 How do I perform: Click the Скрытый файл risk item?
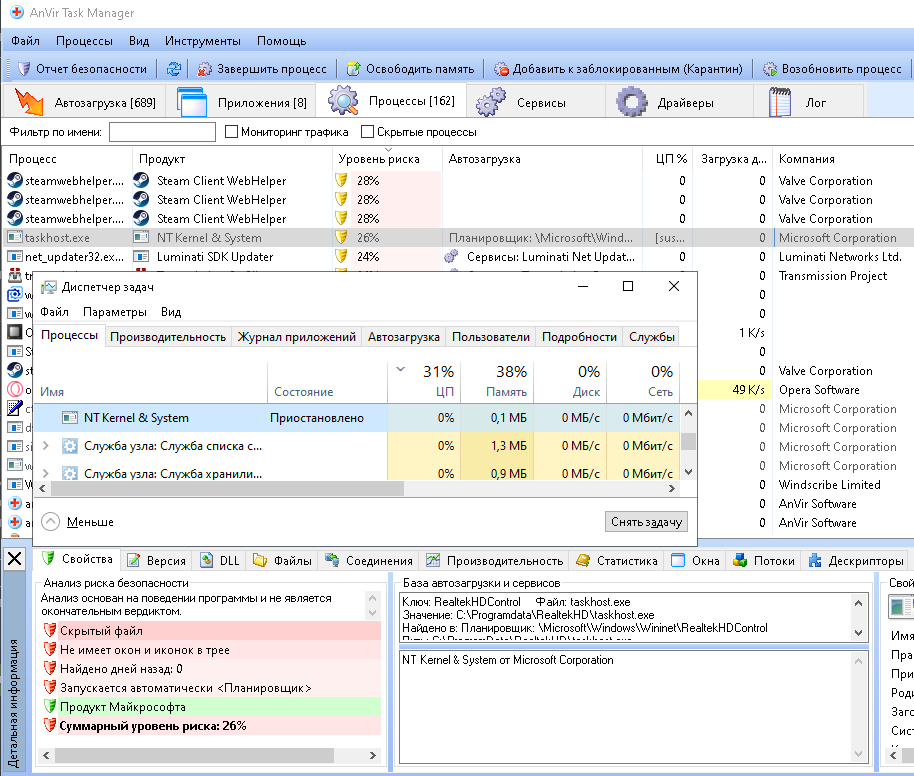(x=212, y=630)
